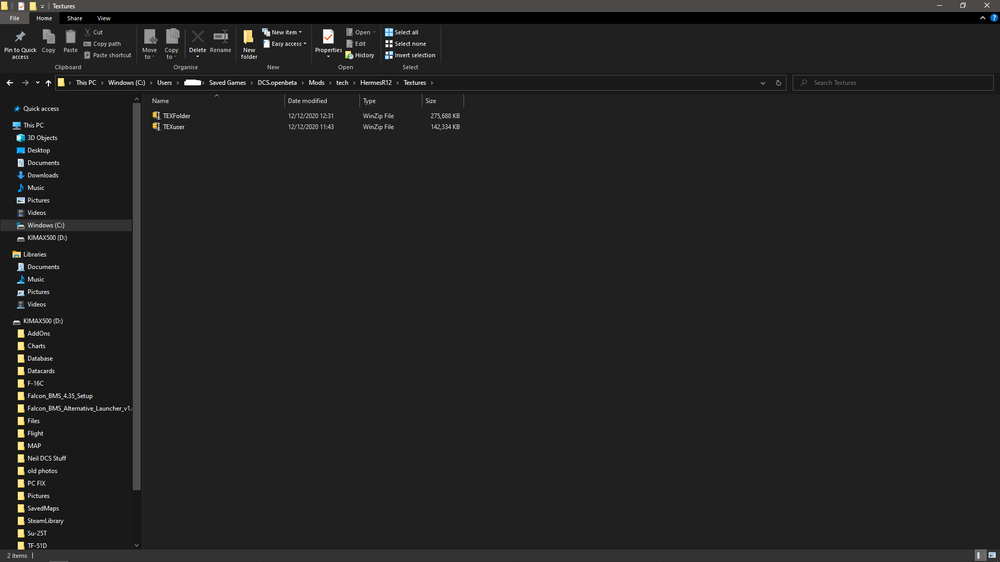The height and width of the screenshot is (562, 1000).
Task: Click the navigation pane scrollbar
Action: pyautogui.click(x=136, y=297)
